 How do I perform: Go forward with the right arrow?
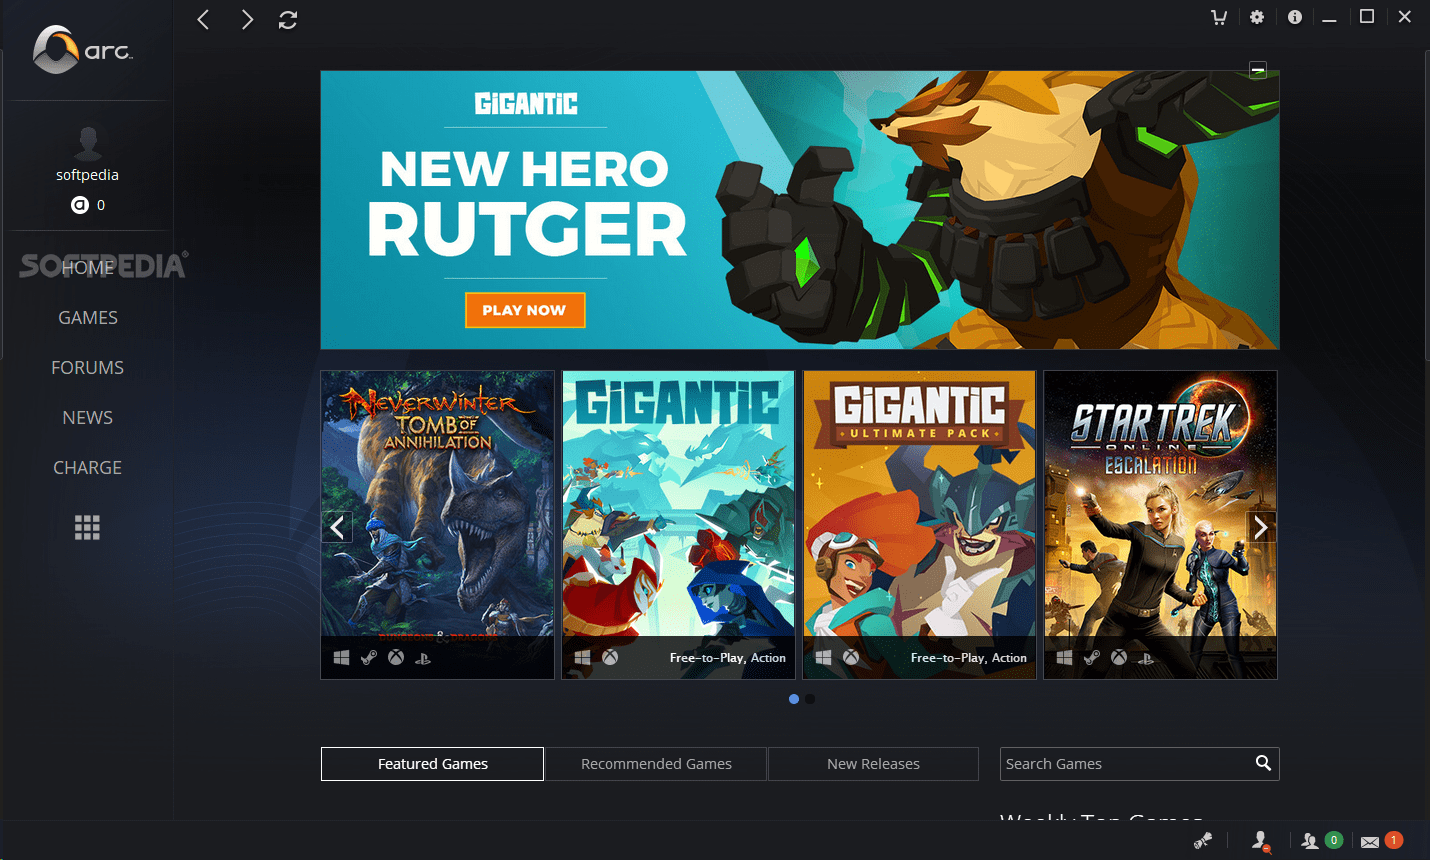(247, 19)
